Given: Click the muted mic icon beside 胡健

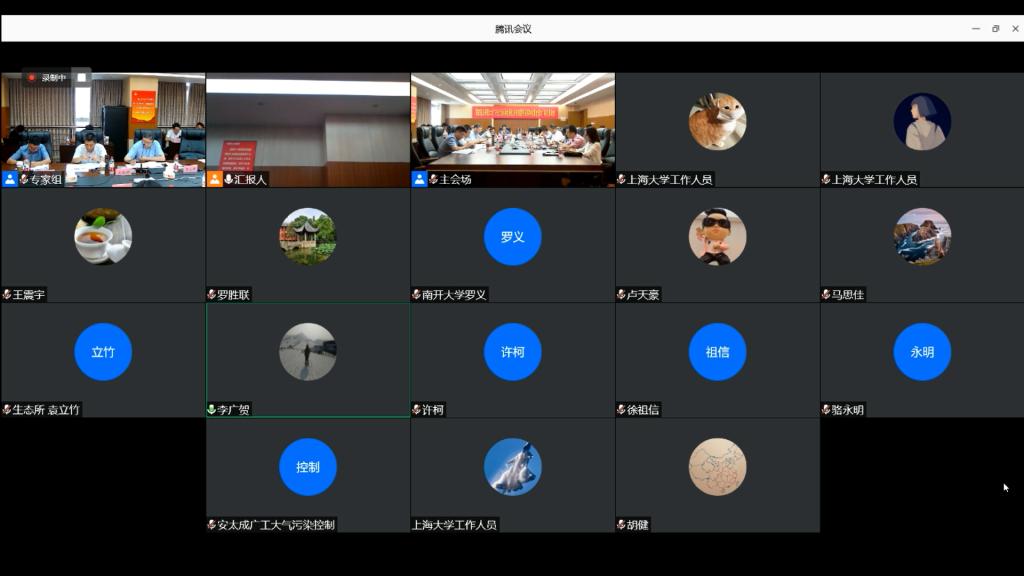Looking at the screenshot, I should [x=621, y=524].
